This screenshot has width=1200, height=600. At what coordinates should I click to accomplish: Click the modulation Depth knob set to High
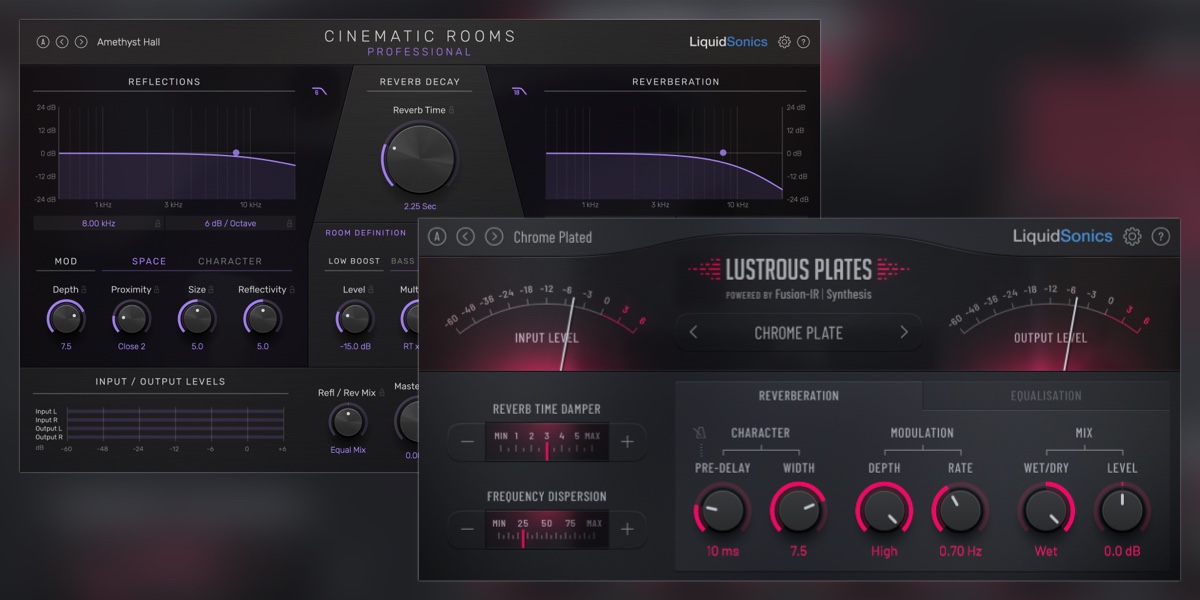click(x=884, y=511)
